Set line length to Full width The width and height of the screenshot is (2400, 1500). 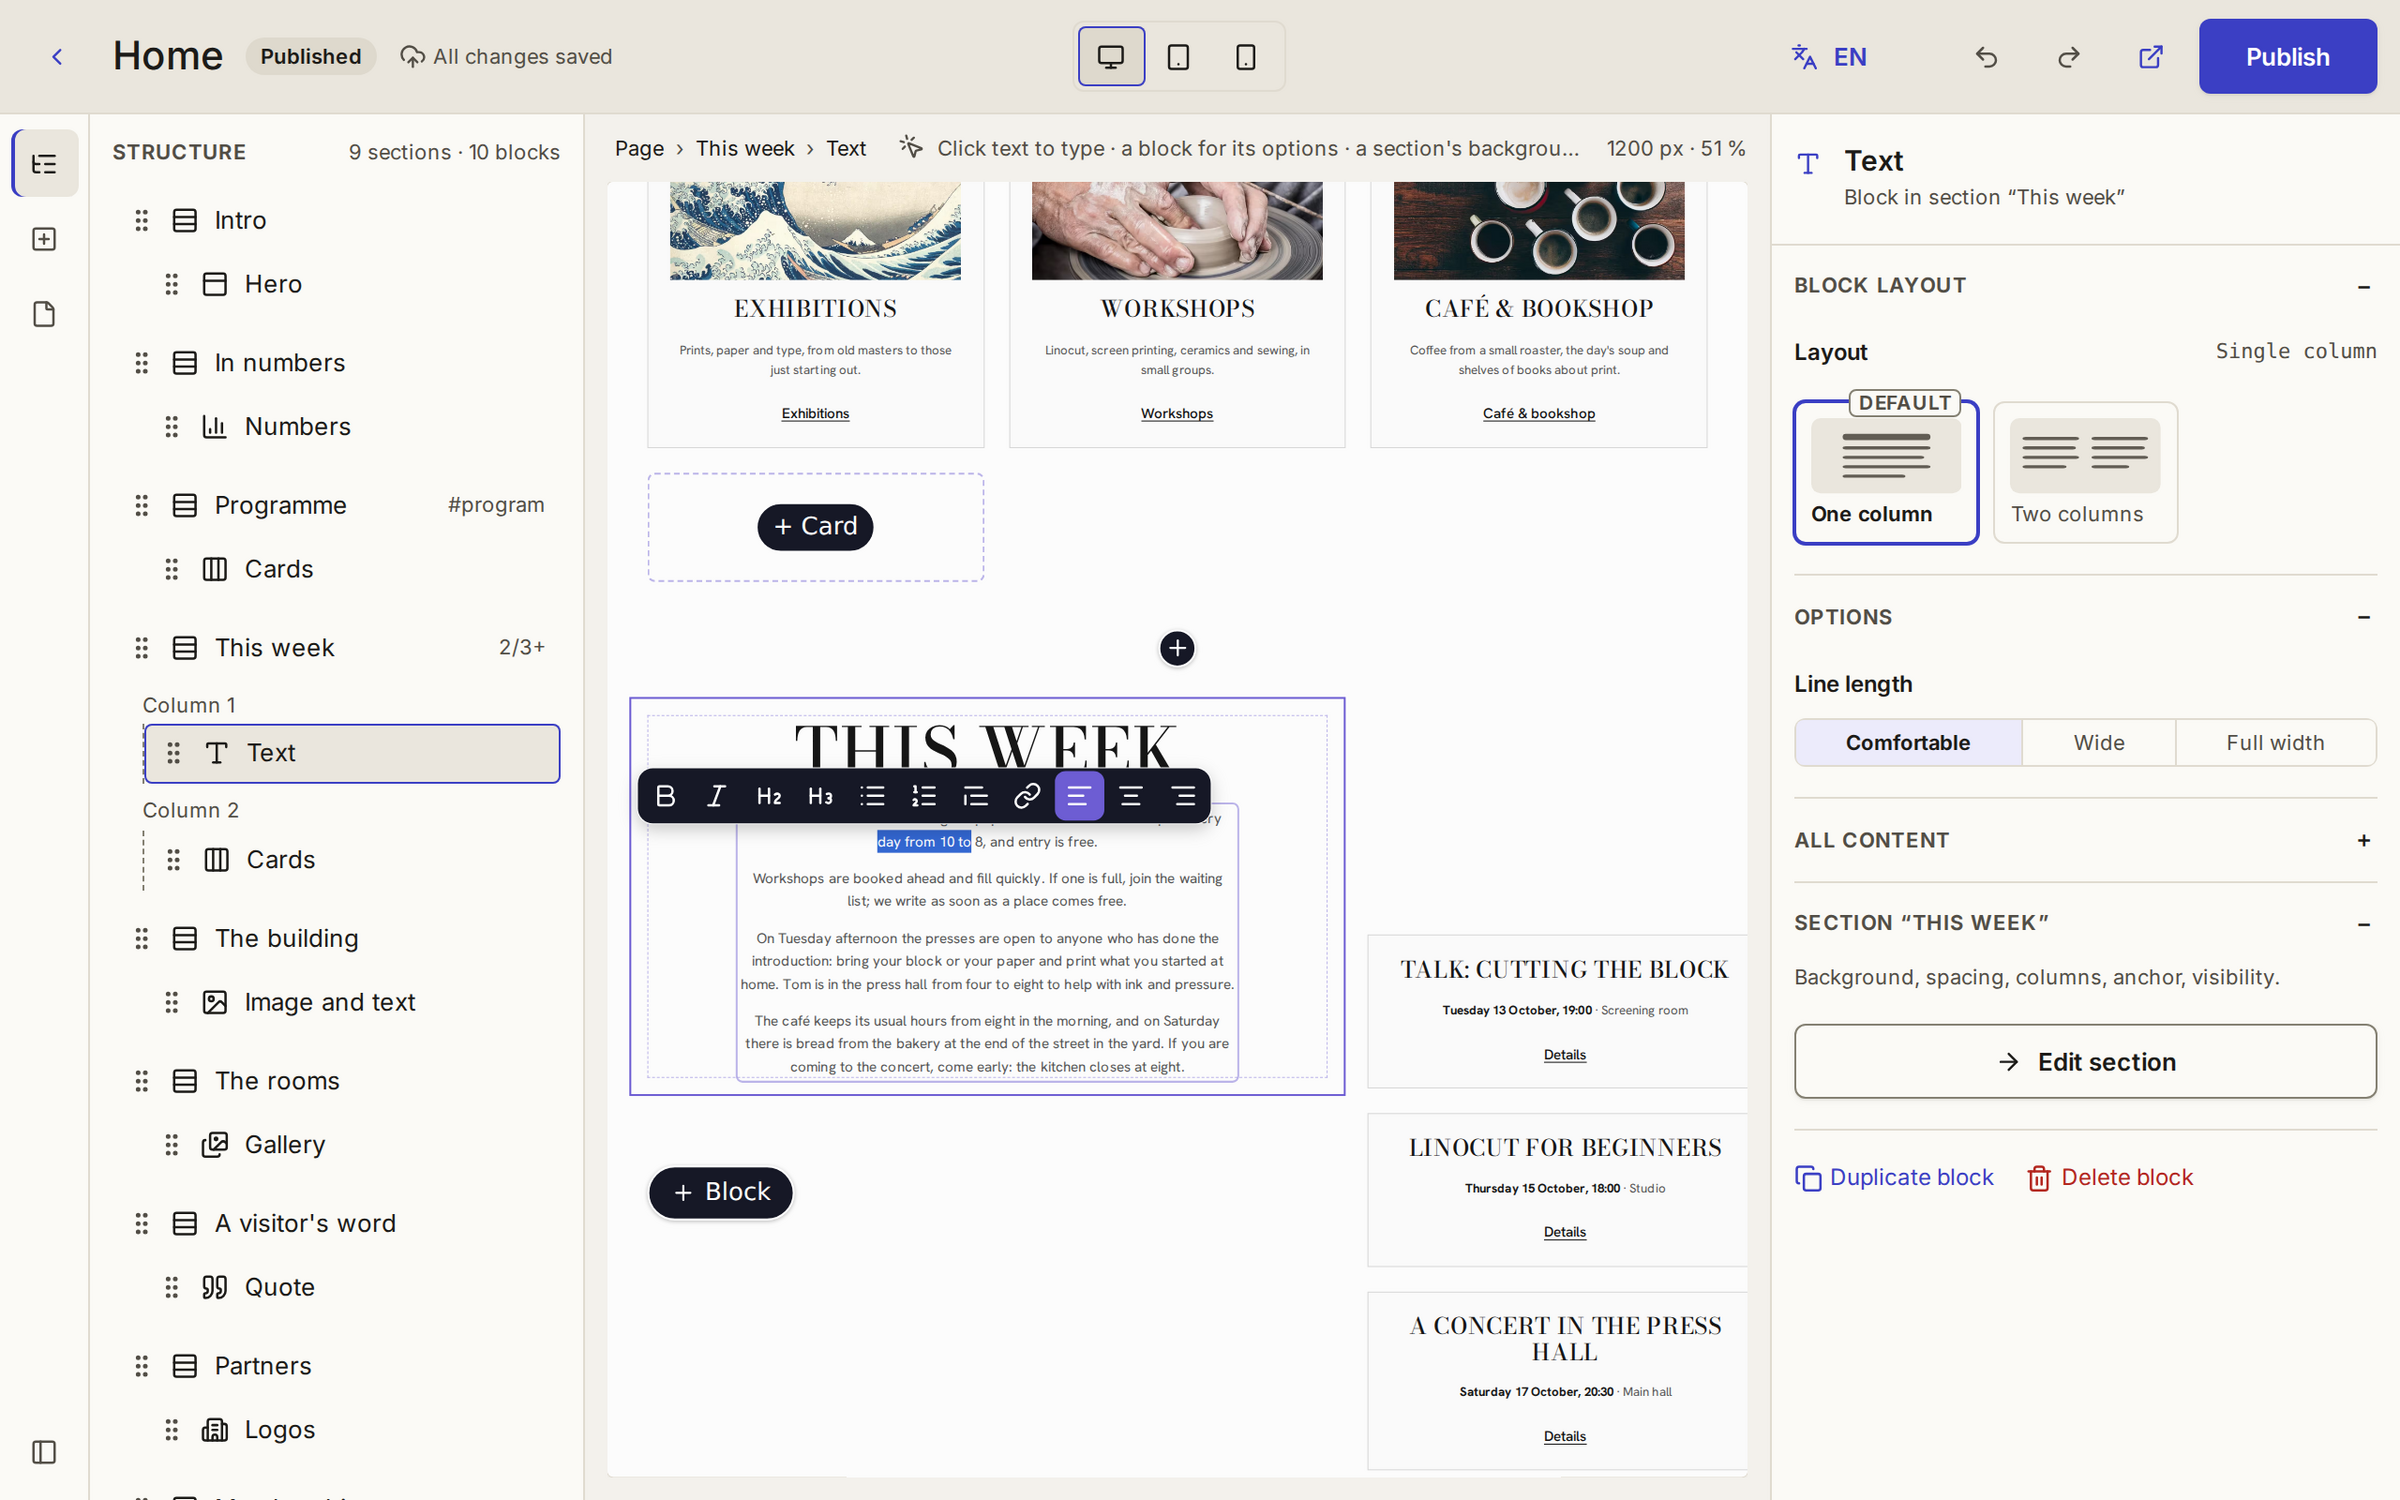[x=2275, y=743]
